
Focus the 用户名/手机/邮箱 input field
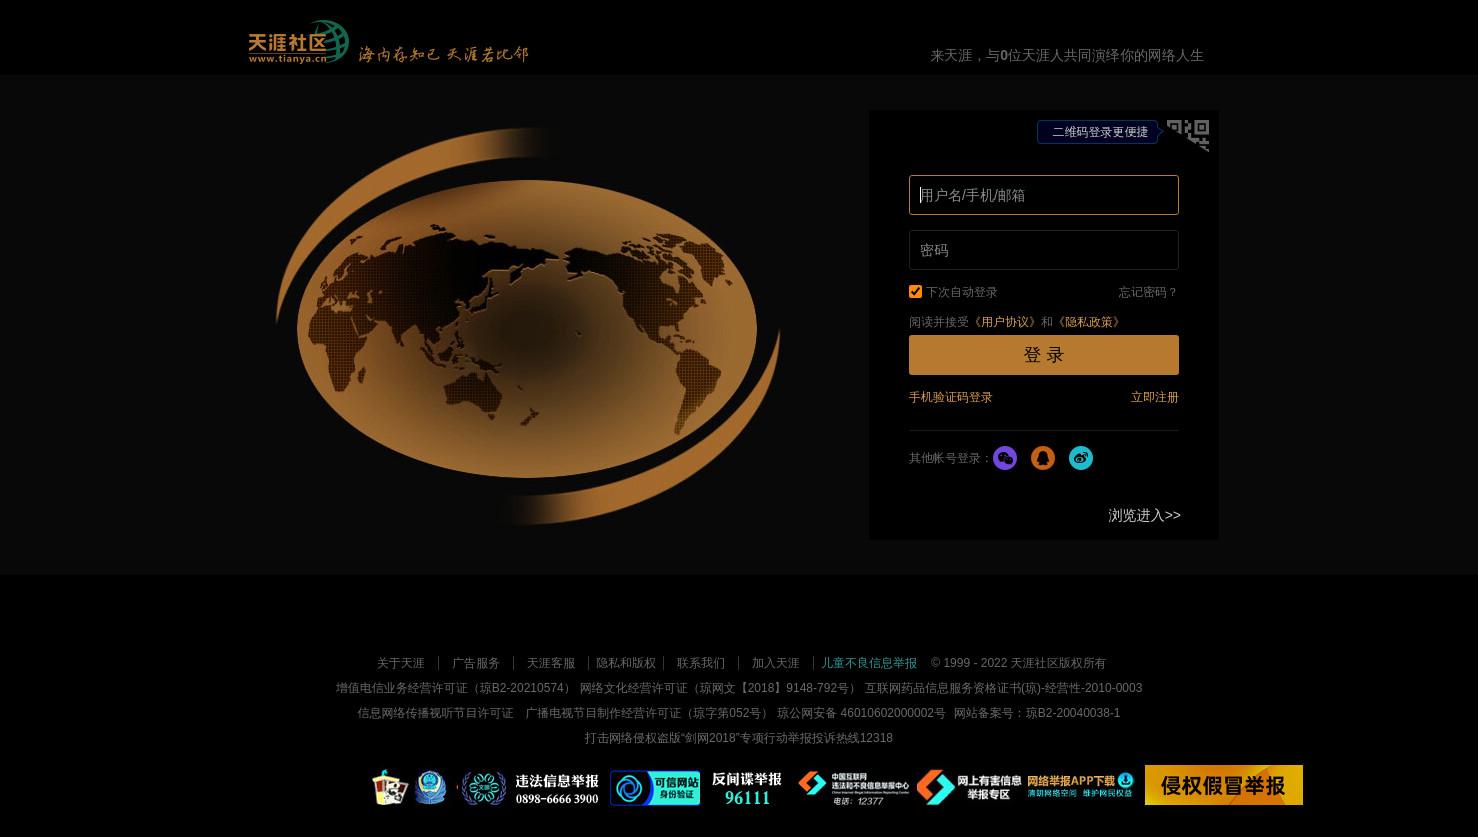pos(1044,195)
